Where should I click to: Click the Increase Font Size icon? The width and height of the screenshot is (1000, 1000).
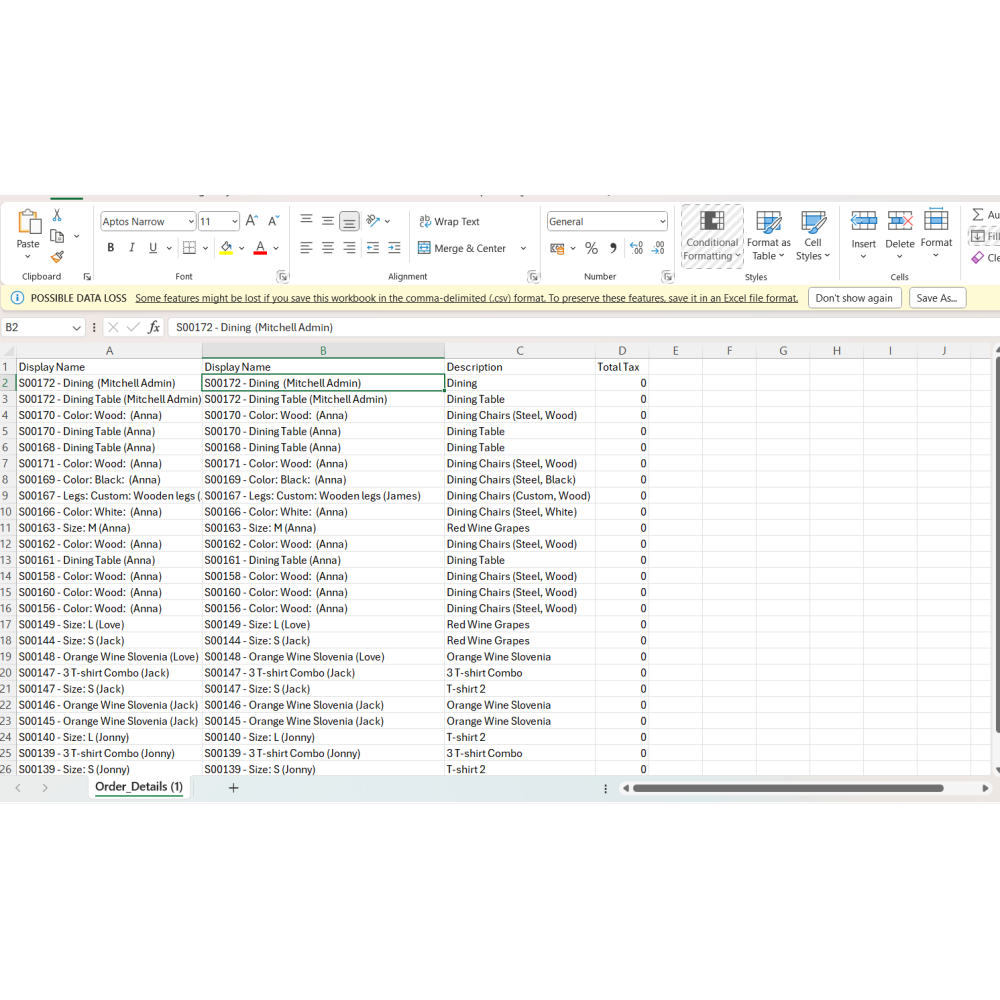pos(252,221)
